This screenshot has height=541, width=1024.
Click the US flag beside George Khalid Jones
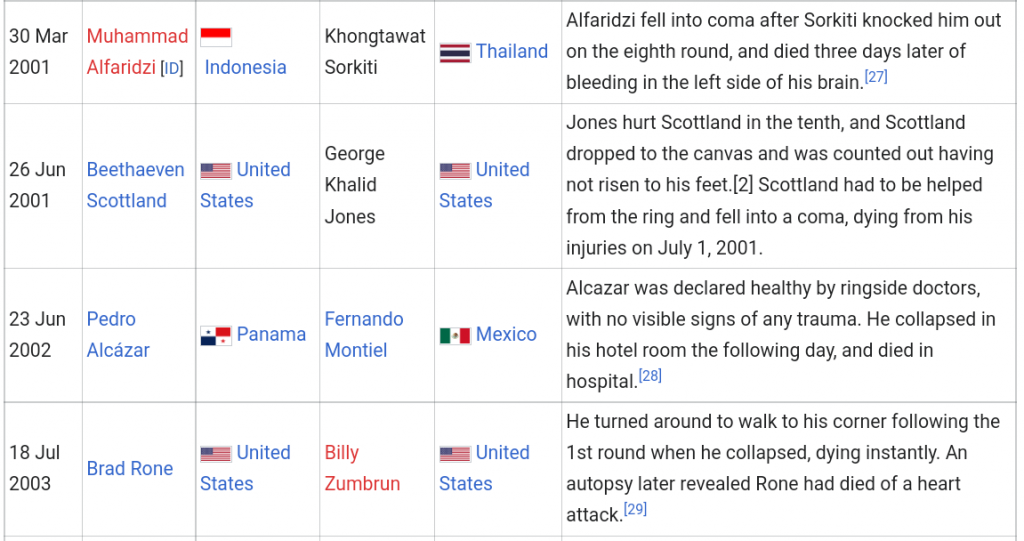455,171
